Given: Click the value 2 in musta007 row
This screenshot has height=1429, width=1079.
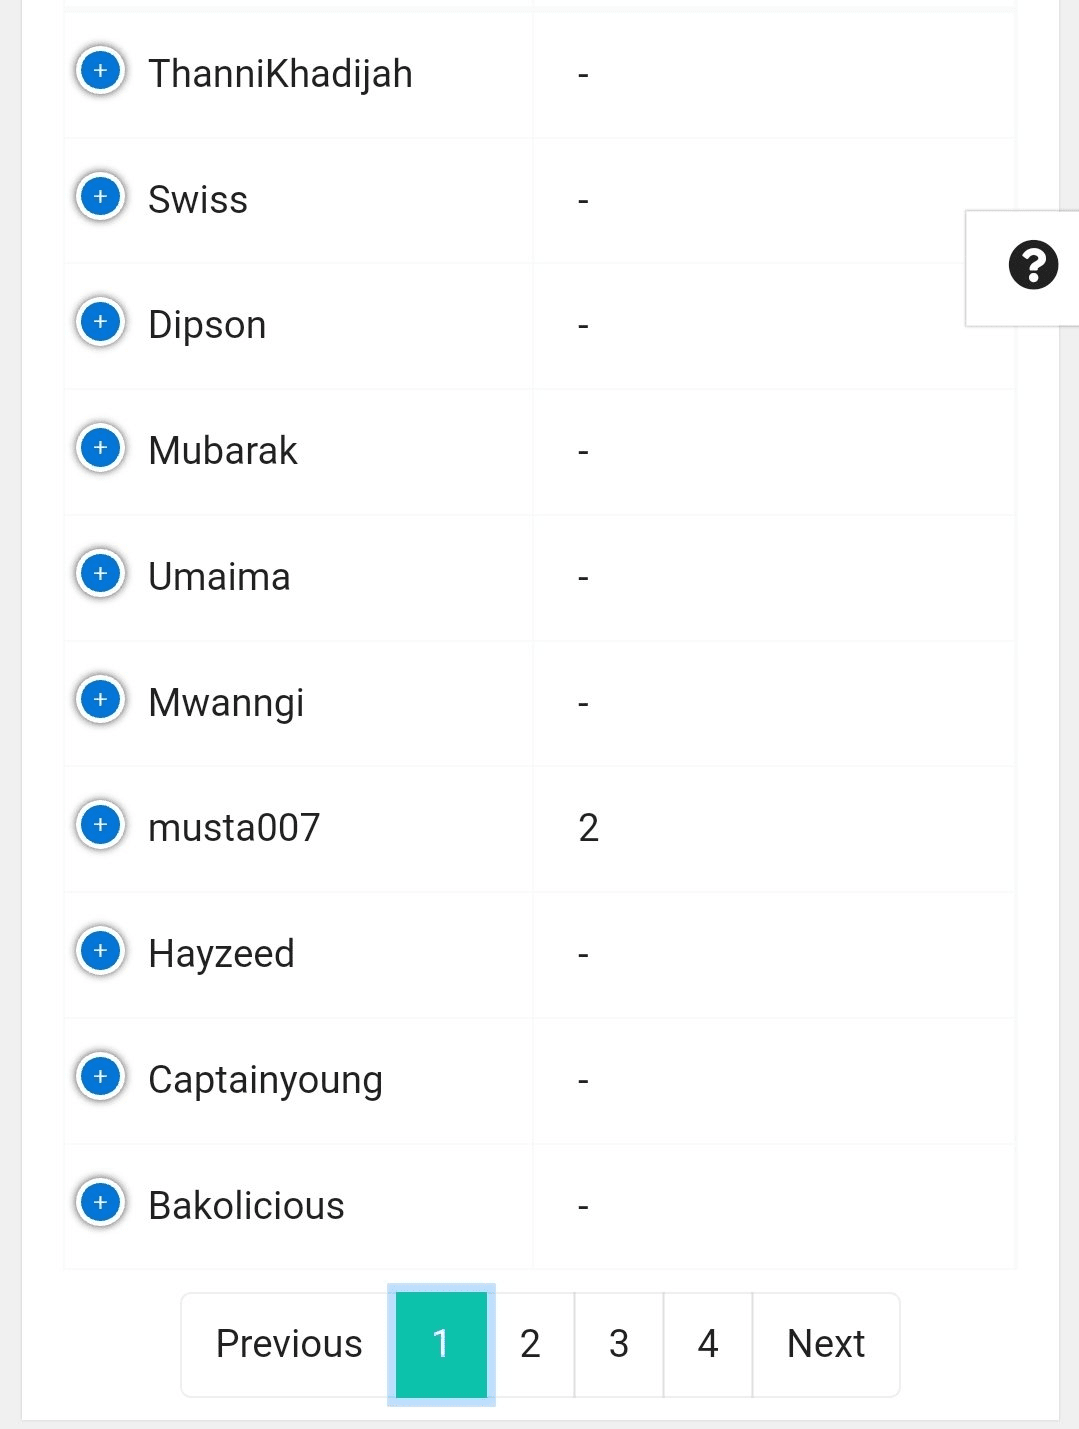Looking at the screenshot, I should coord(588,828).
